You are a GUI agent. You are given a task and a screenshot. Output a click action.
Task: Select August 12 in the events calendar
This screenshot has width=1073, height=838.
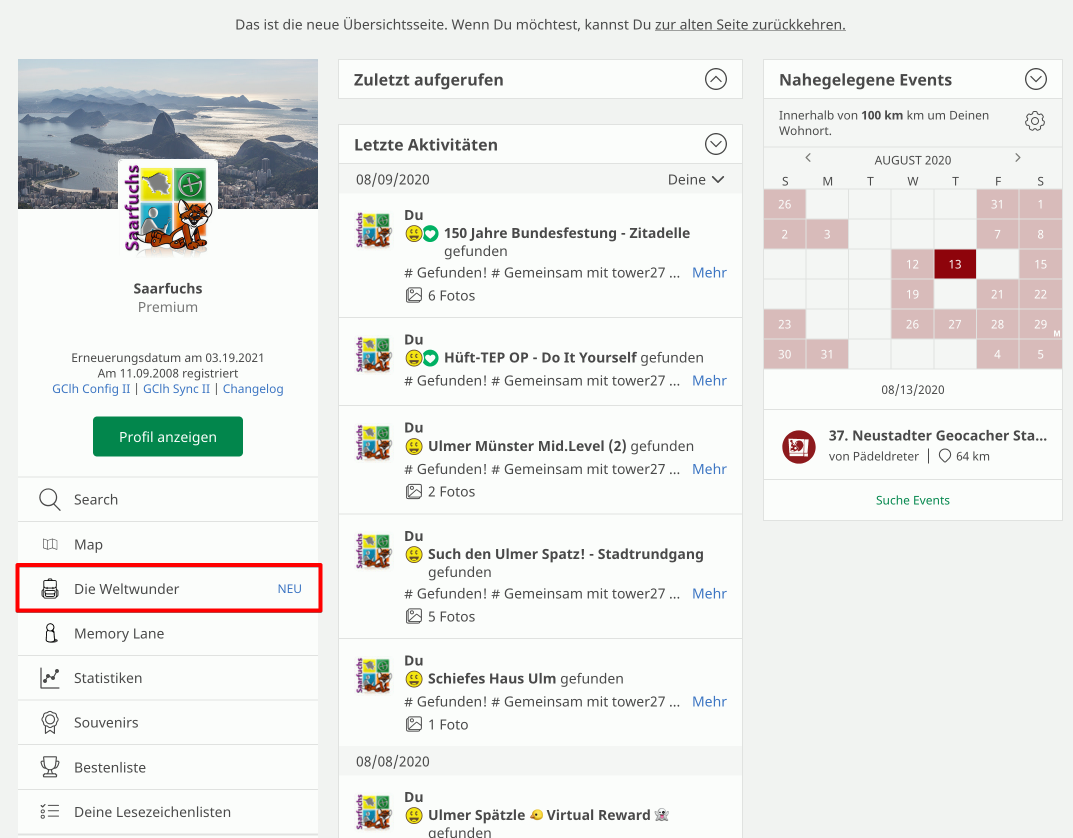[x=912, y=264]
